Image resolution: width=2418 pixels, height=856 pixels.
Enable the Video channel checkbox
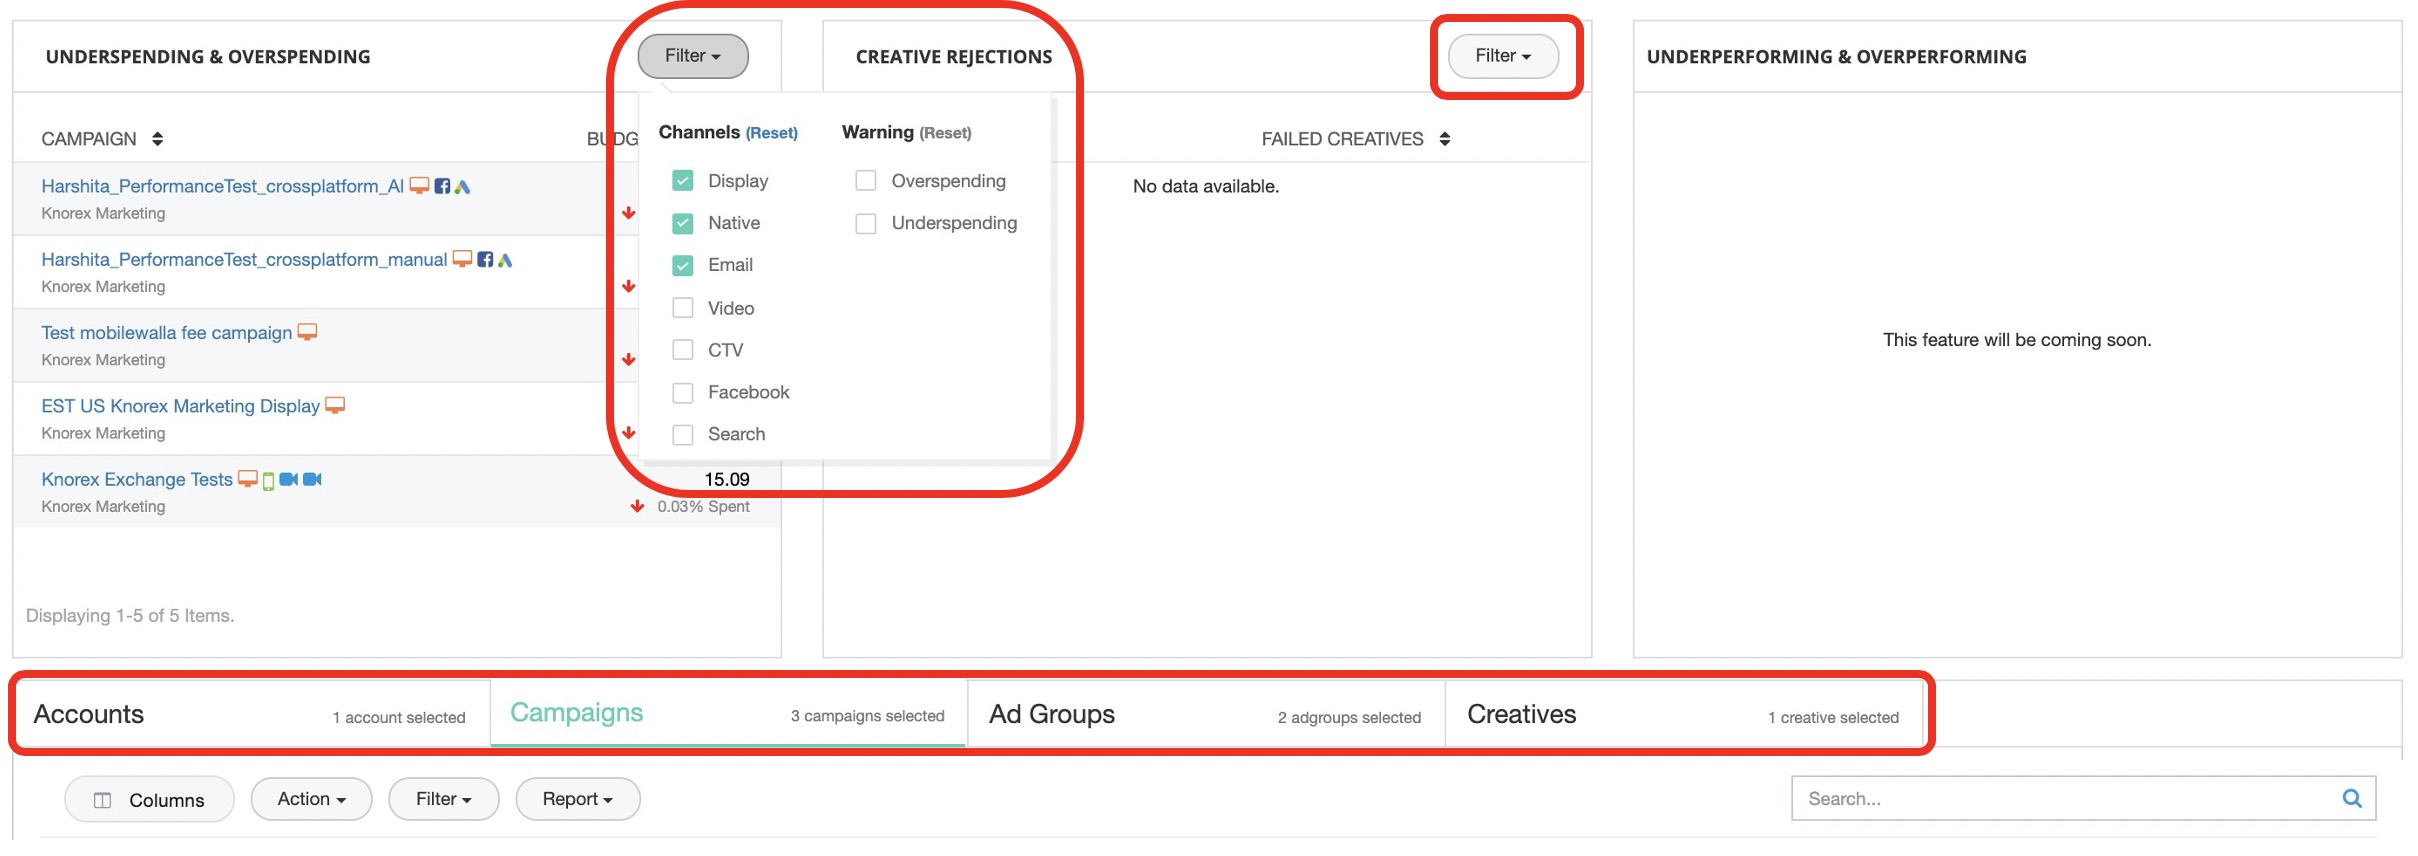click(683, 308)
